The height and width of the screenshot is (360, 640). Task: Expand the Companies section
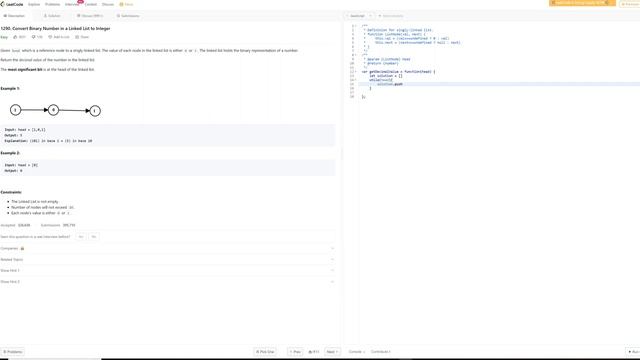[x=167, y=248]
